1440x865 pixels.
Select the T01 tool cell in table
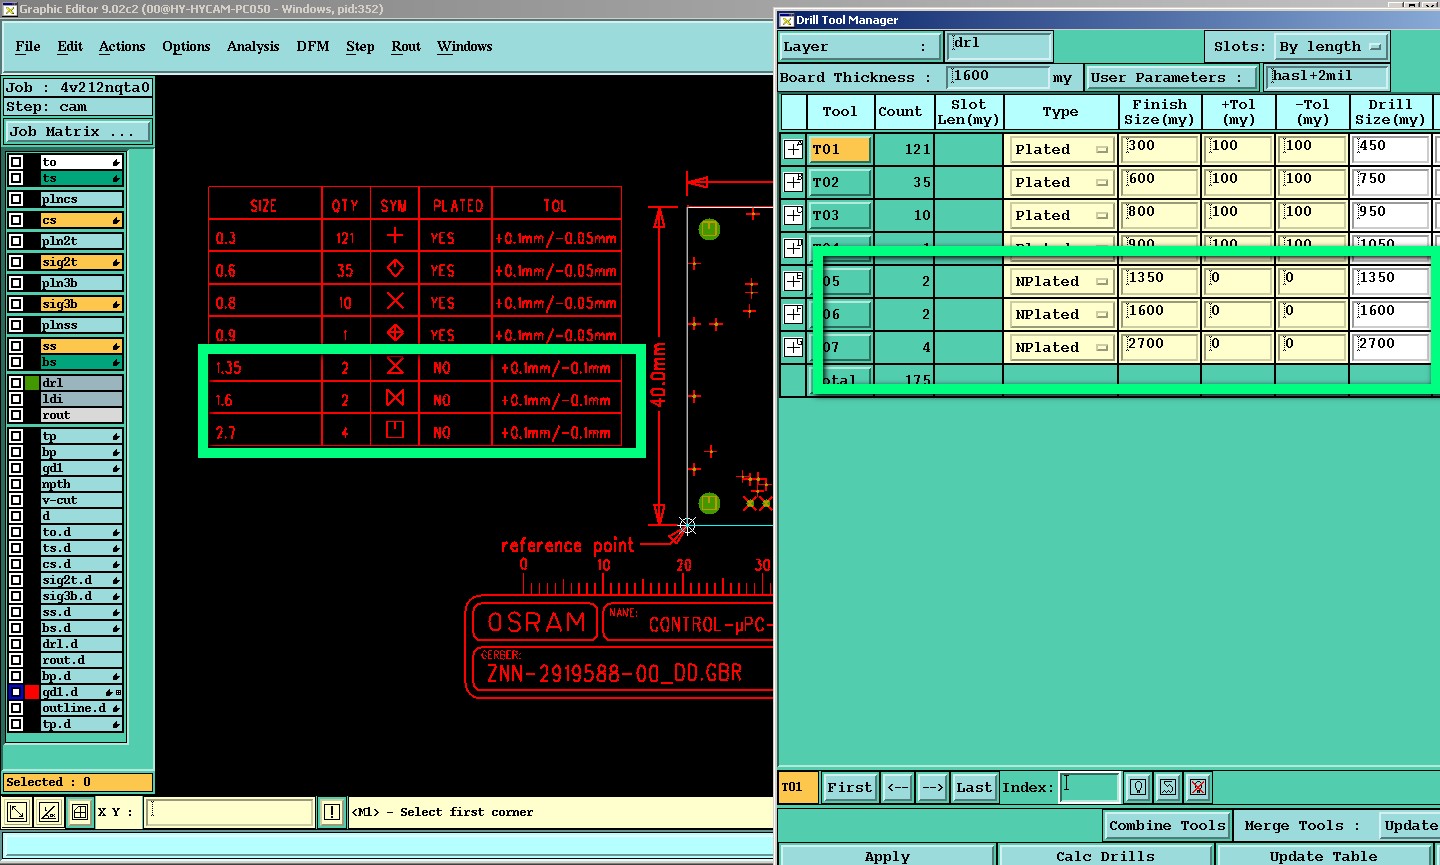(x=840, y=149)
